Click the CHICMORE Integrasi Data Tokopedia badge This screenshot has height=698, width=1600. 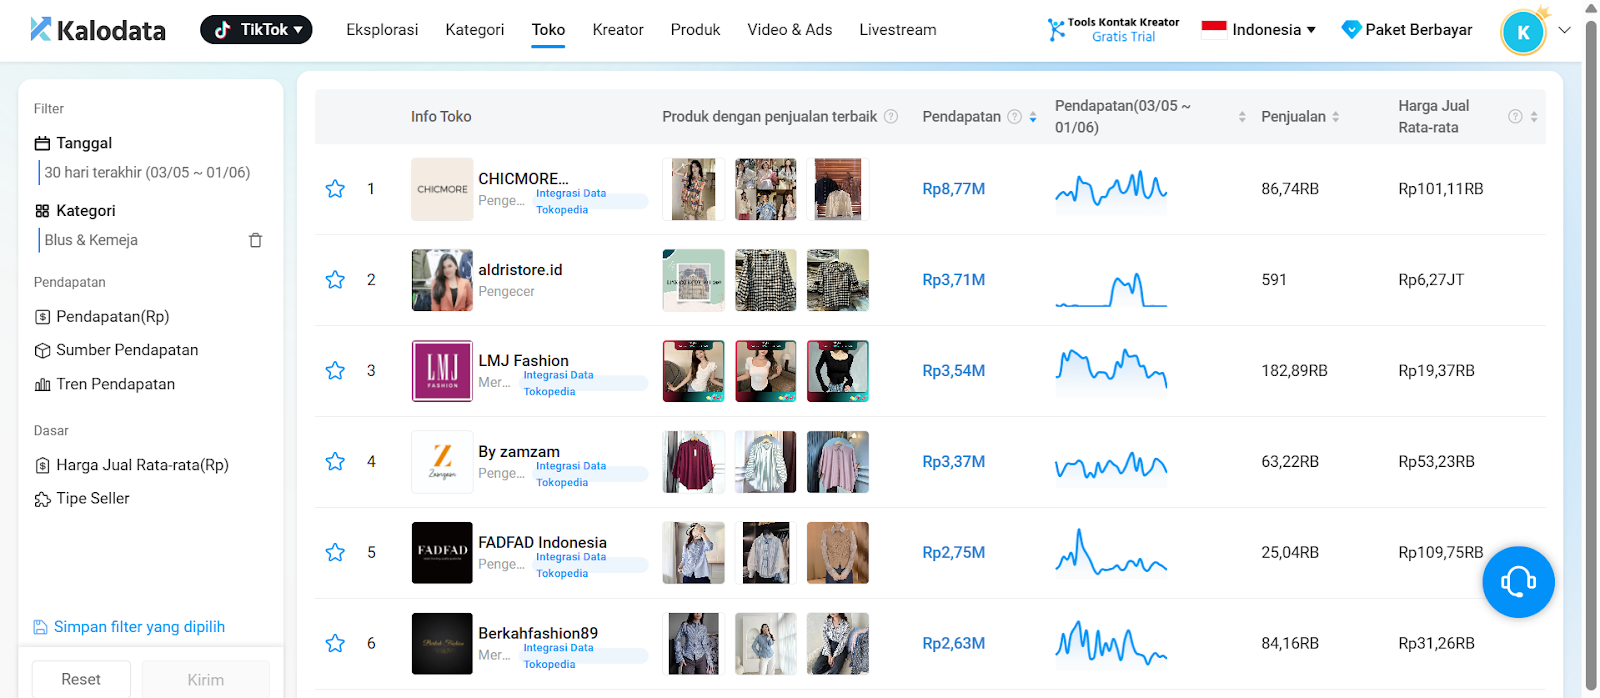(x=590, y=202)
